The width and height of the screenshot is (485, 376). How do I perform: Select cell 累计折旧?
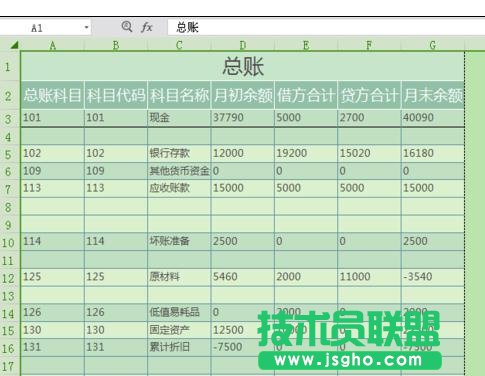click(179, 348)
